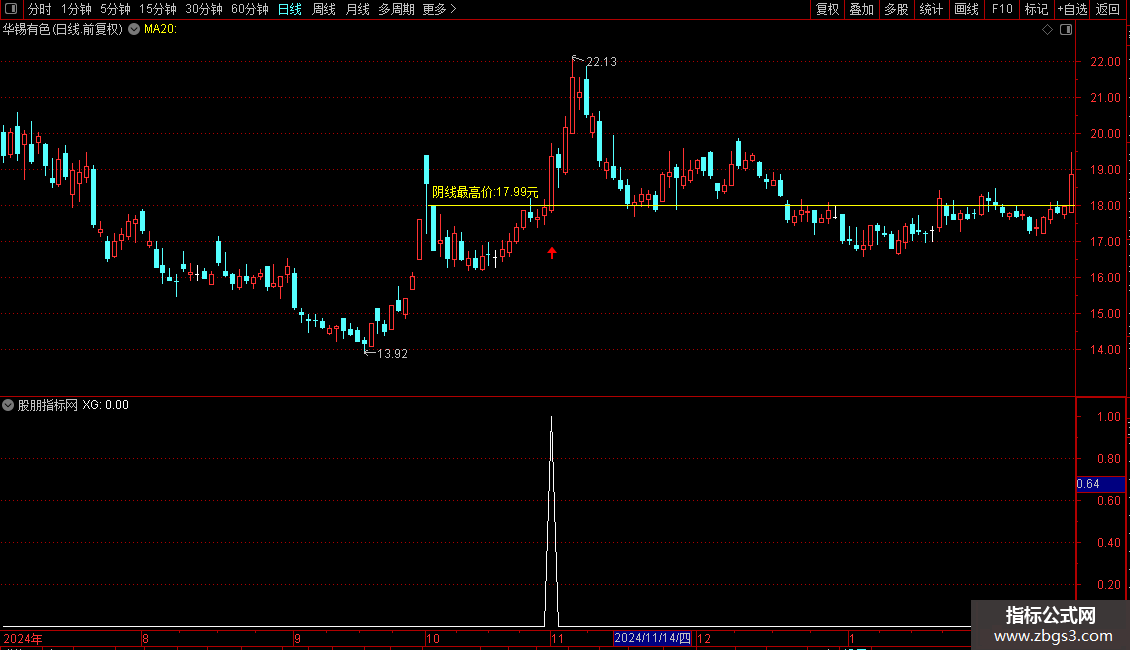Expand the 更多 periods menu
The image size is (1130, 650).
tap(439, 9)
